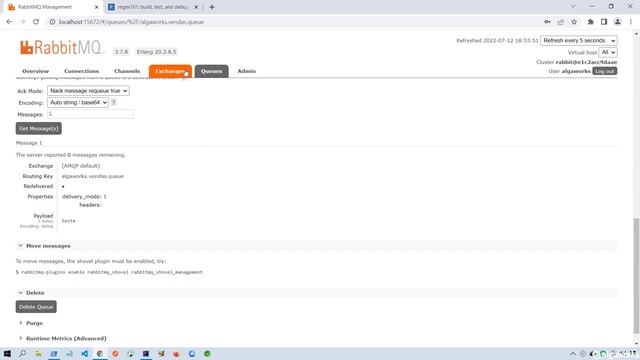Open the Chrome profile avatar
The image size is (640, 360).
(x=618, y=22)
